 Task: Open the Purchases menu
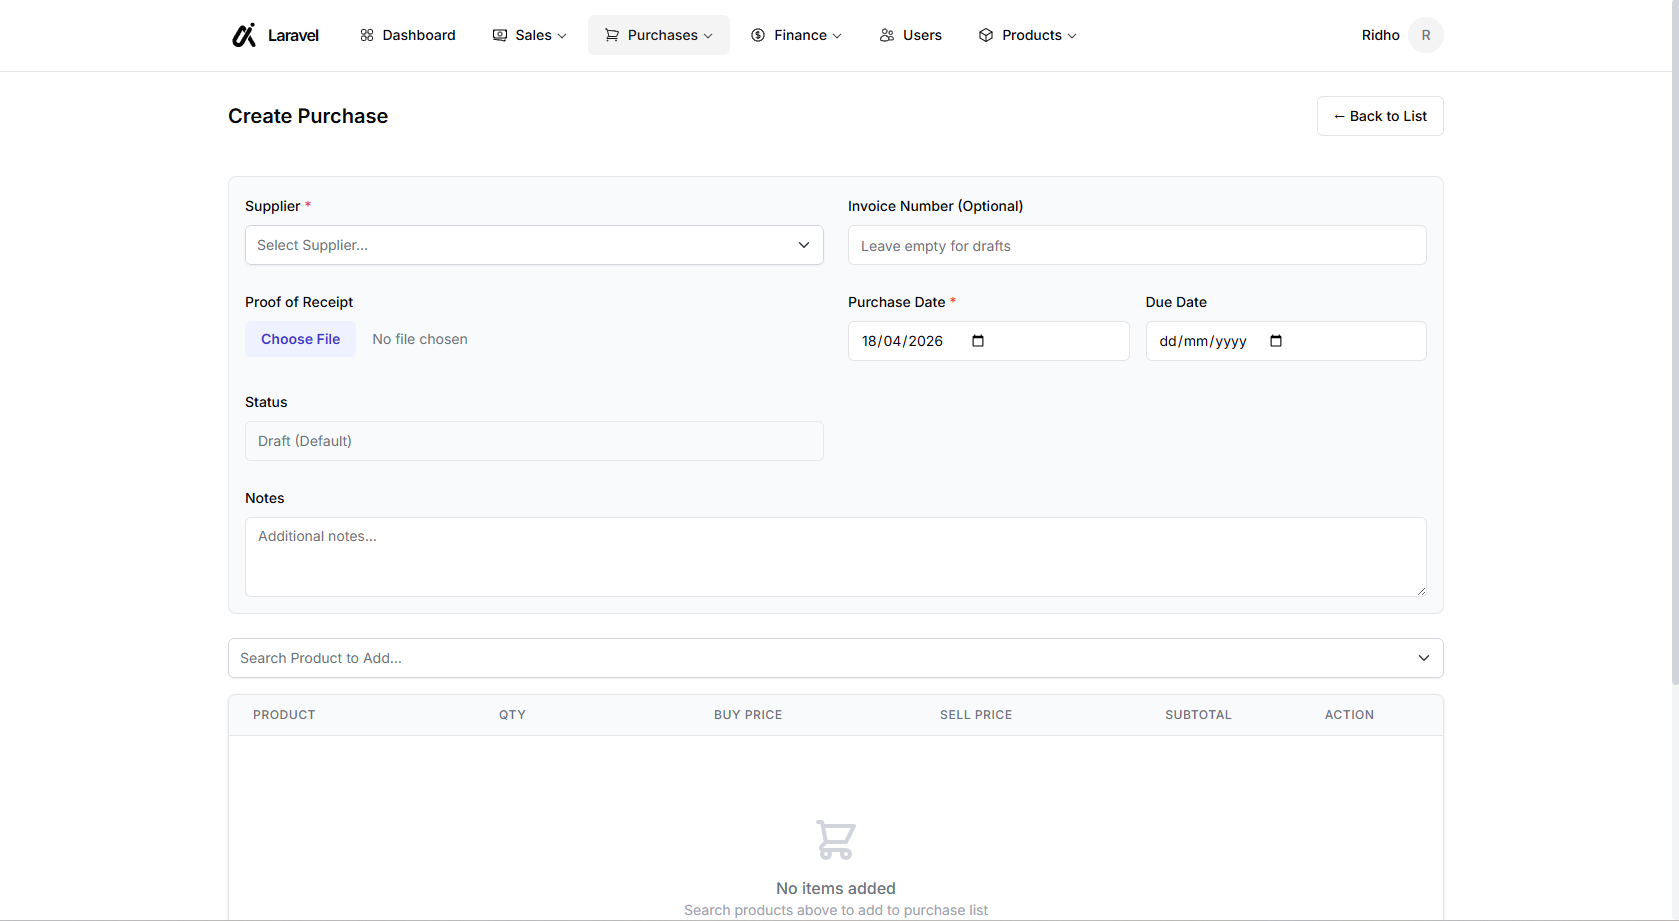(x=659, y=35)
